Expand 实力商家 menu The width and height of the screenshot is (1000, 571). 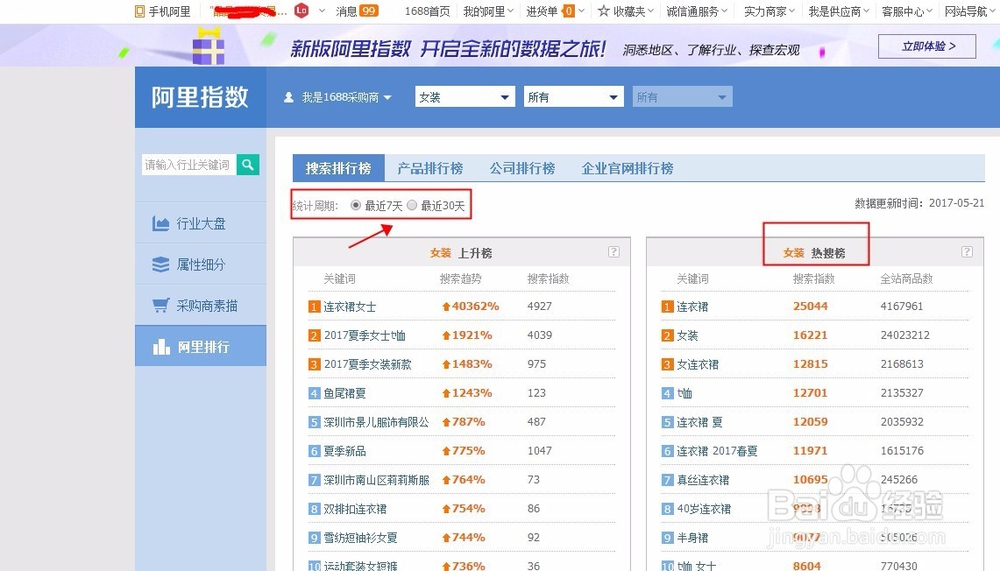coord(769,11)
